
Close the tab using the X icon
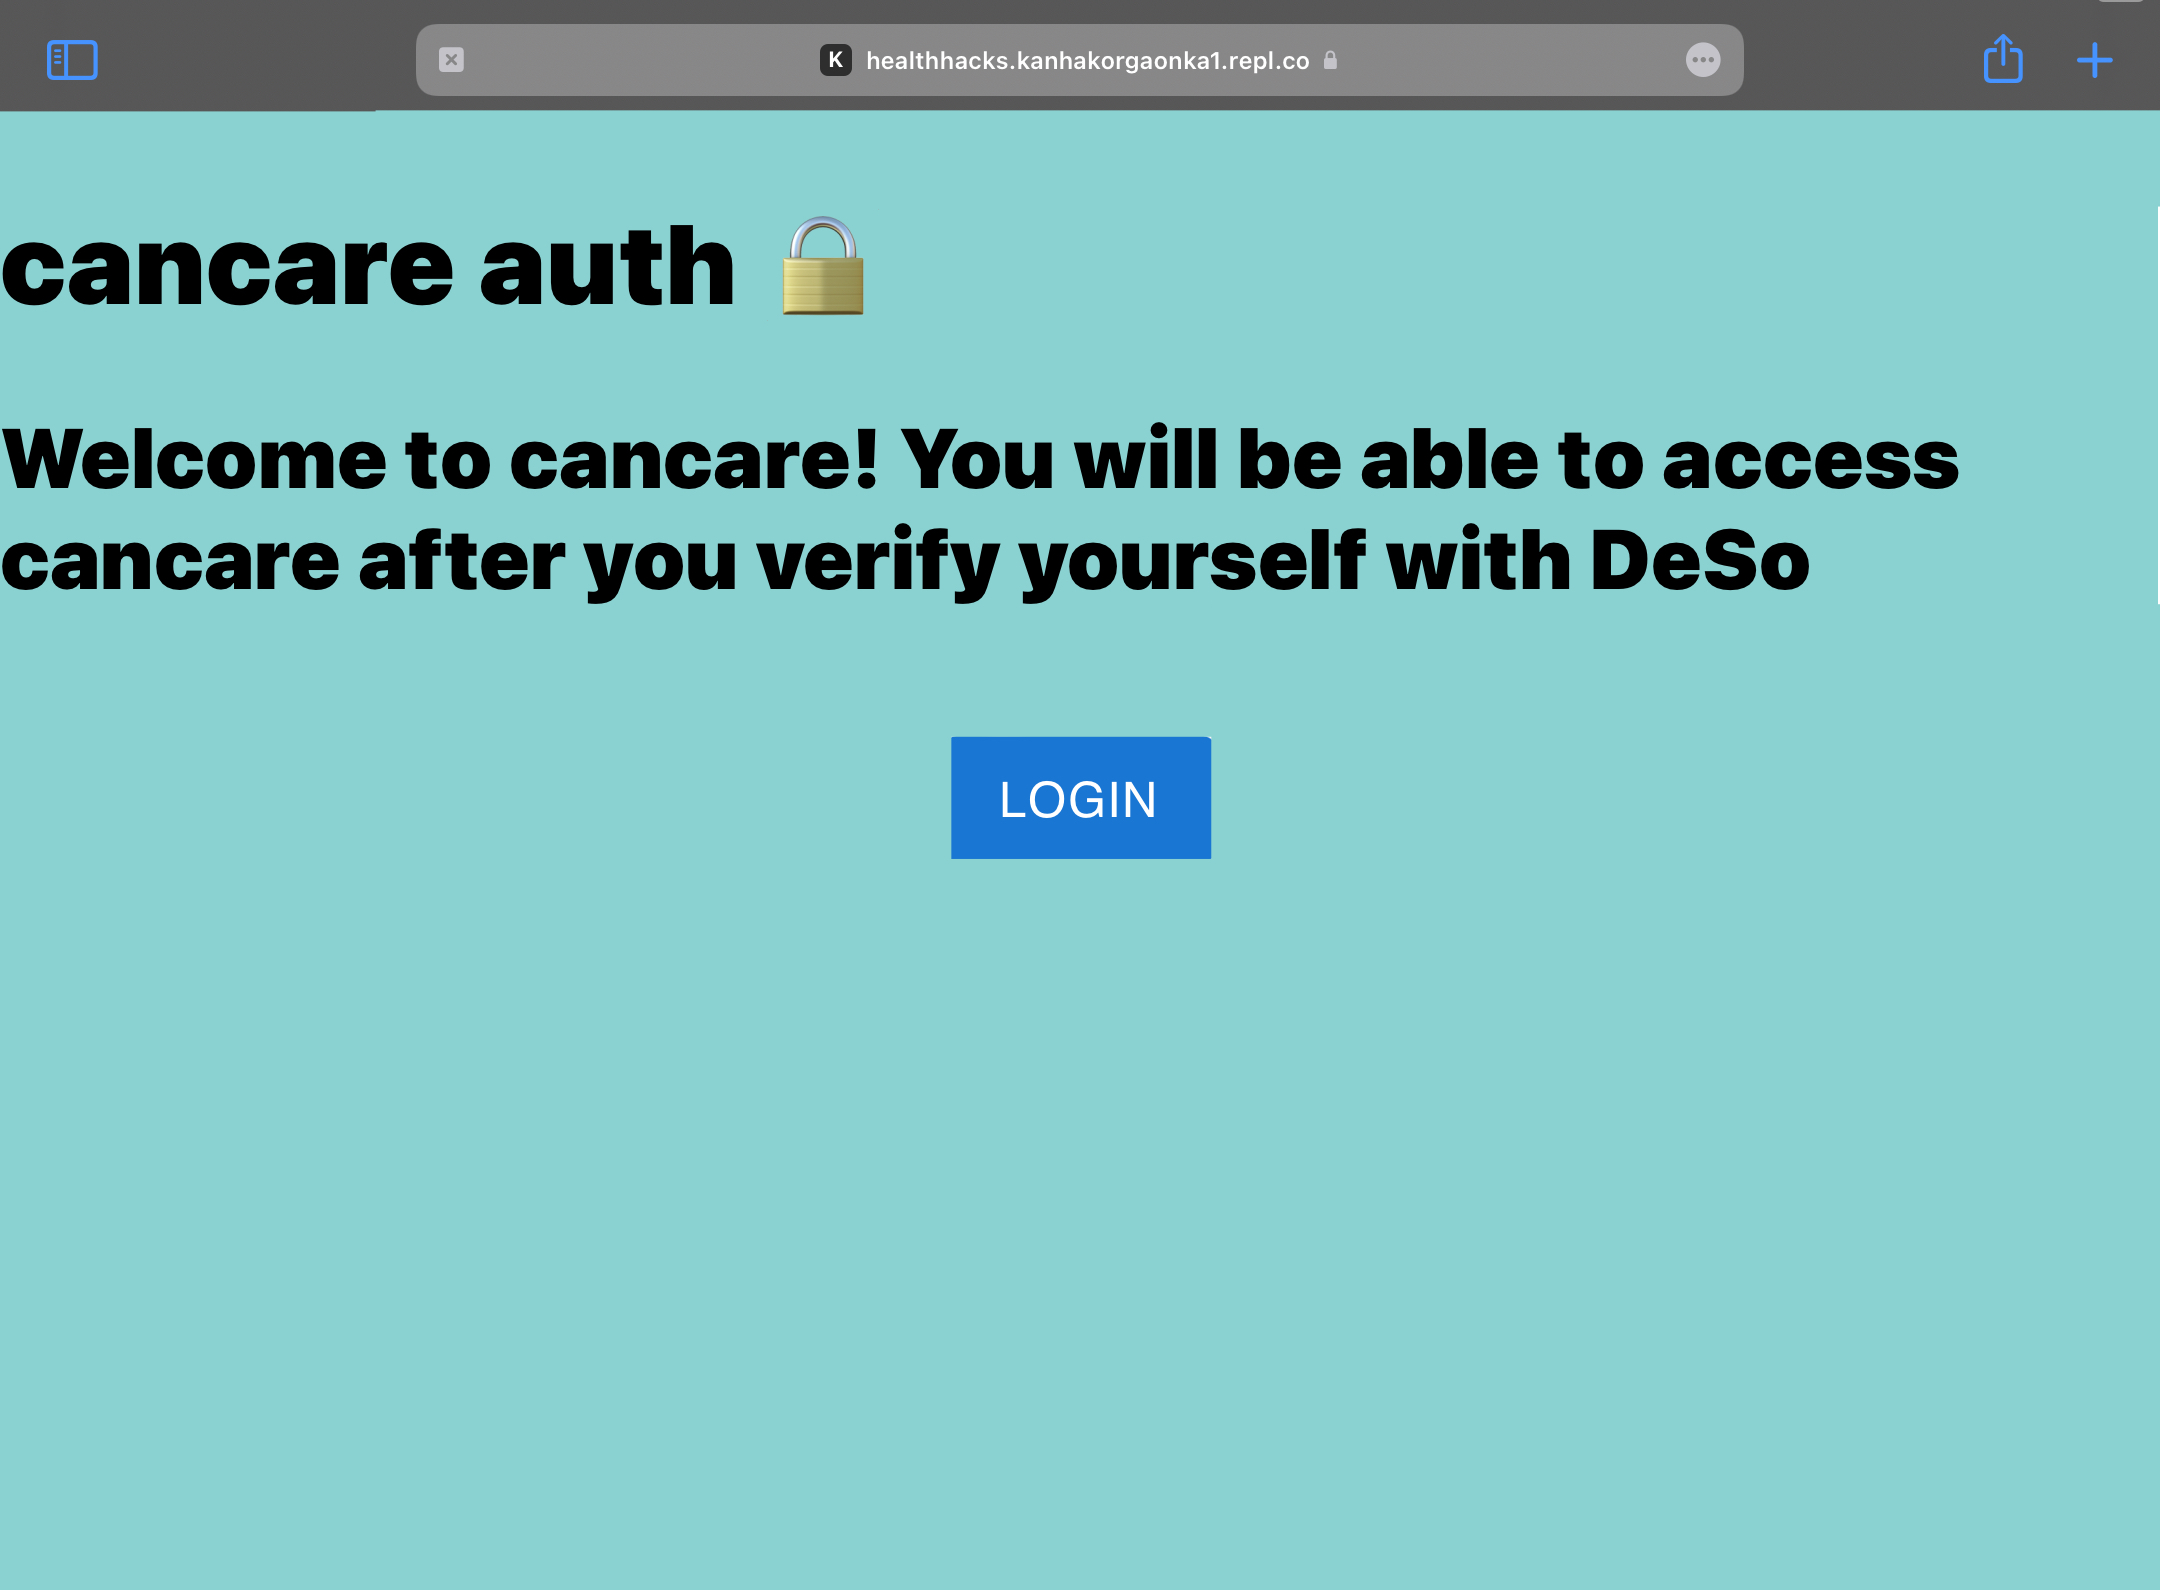[x=451, y=60]
